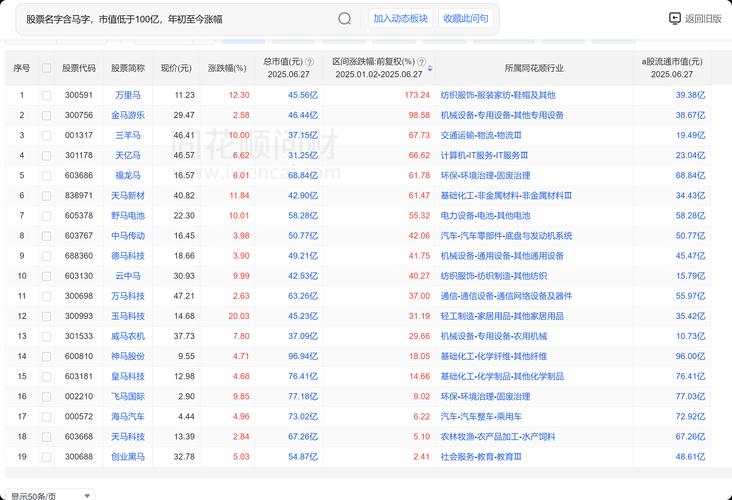Screen dimensions: 732x500
Task: Check the box for 野马电池 row
Action: [x=46, y=216]
